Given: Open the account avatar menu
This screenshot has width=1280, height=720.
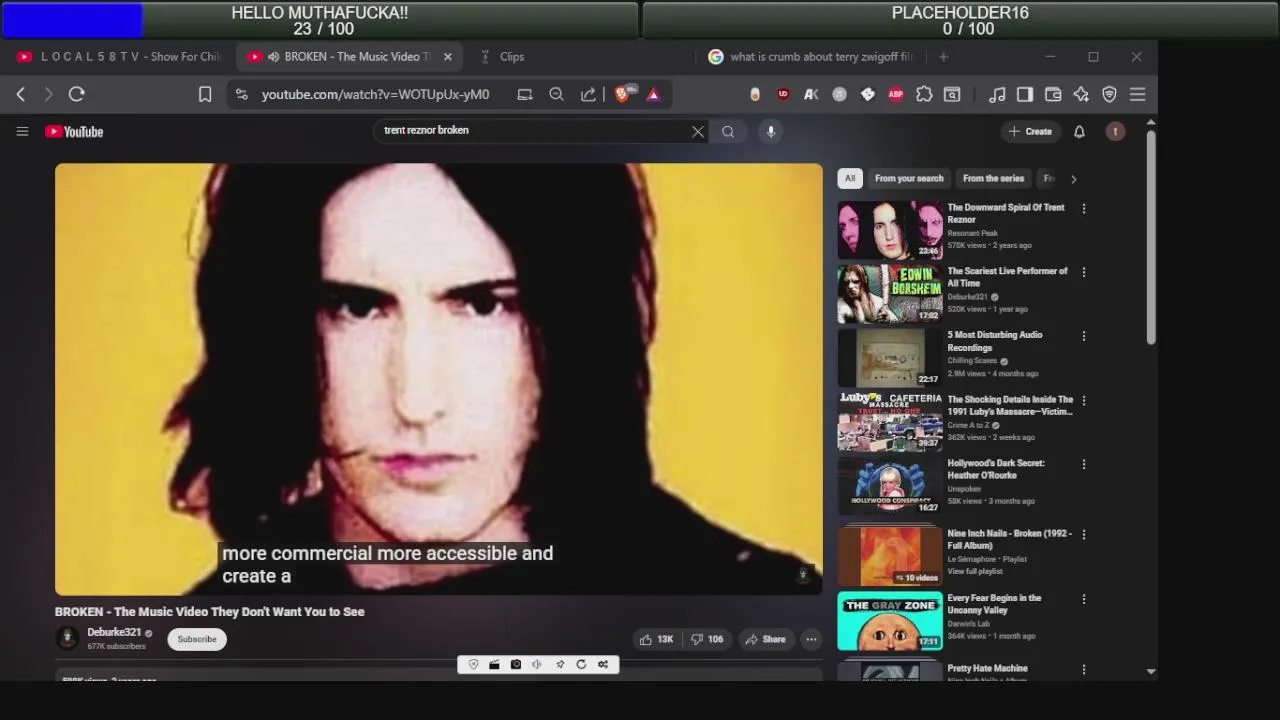Looking at the screenshot, I should pyautogui.click(x=1115, y=131).
